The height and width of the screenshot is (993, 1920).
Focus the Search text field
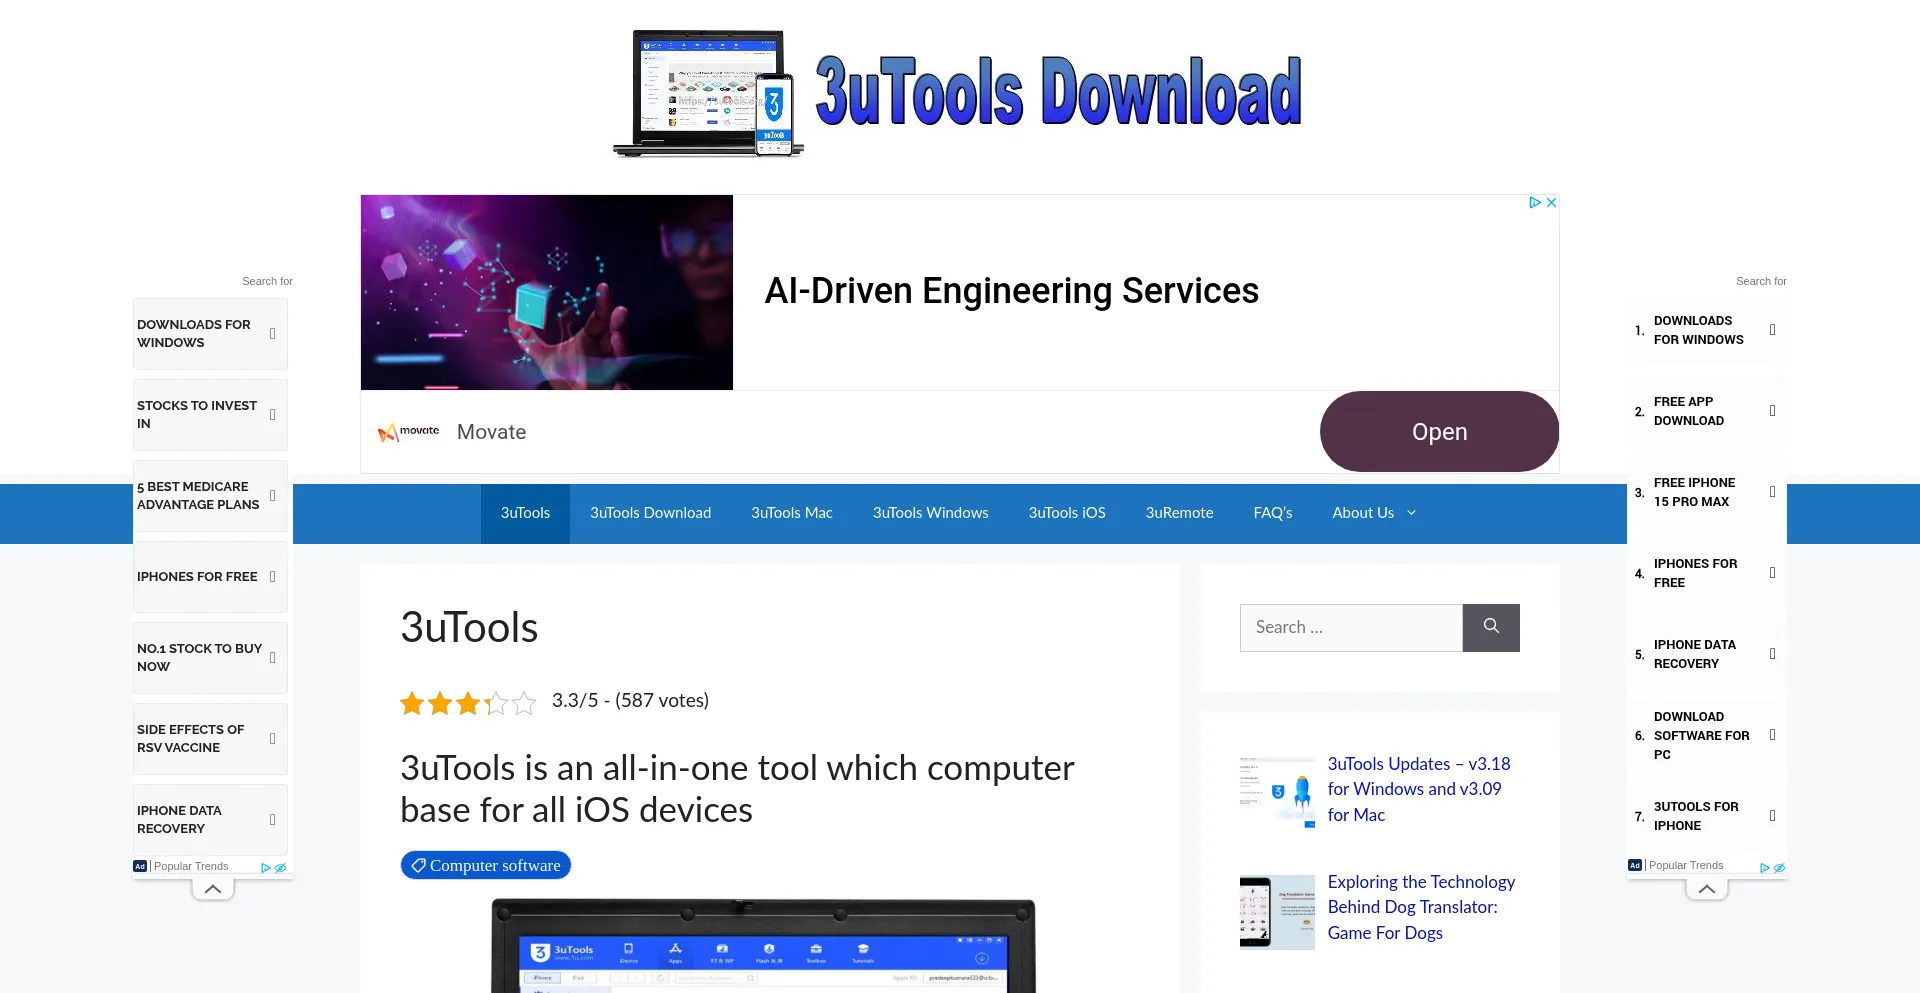[x=1351, y=628]
